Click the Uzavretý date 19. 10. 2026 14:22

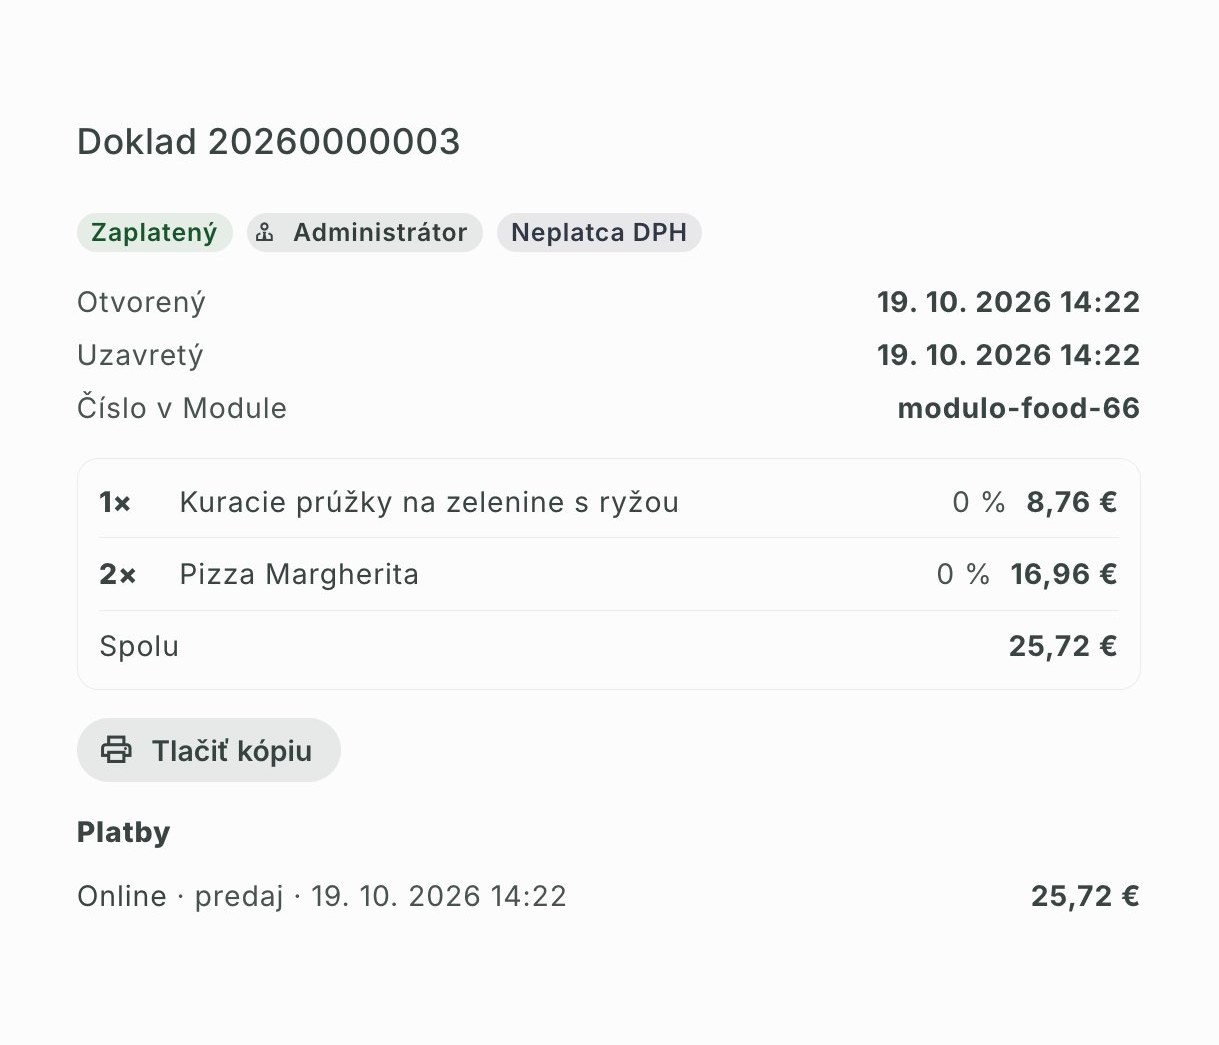pyautogui.click(x=1008, y=355)
